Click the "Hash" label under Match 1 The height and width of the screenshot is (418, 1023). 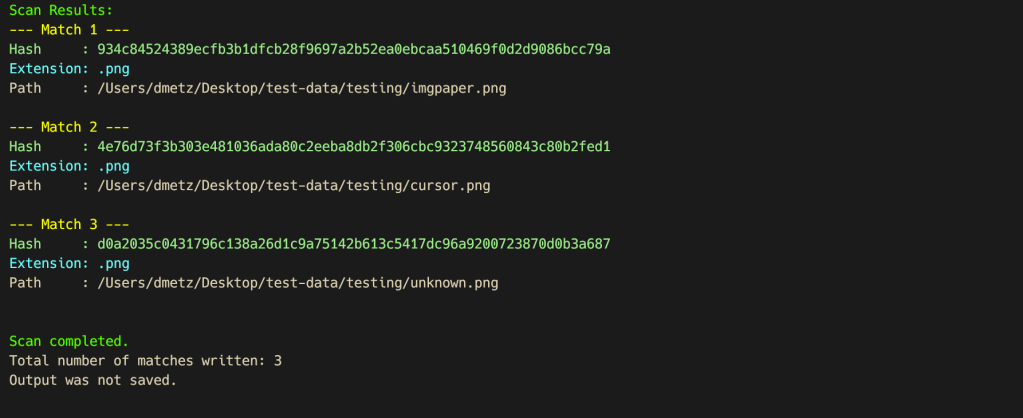coord(25,49)
